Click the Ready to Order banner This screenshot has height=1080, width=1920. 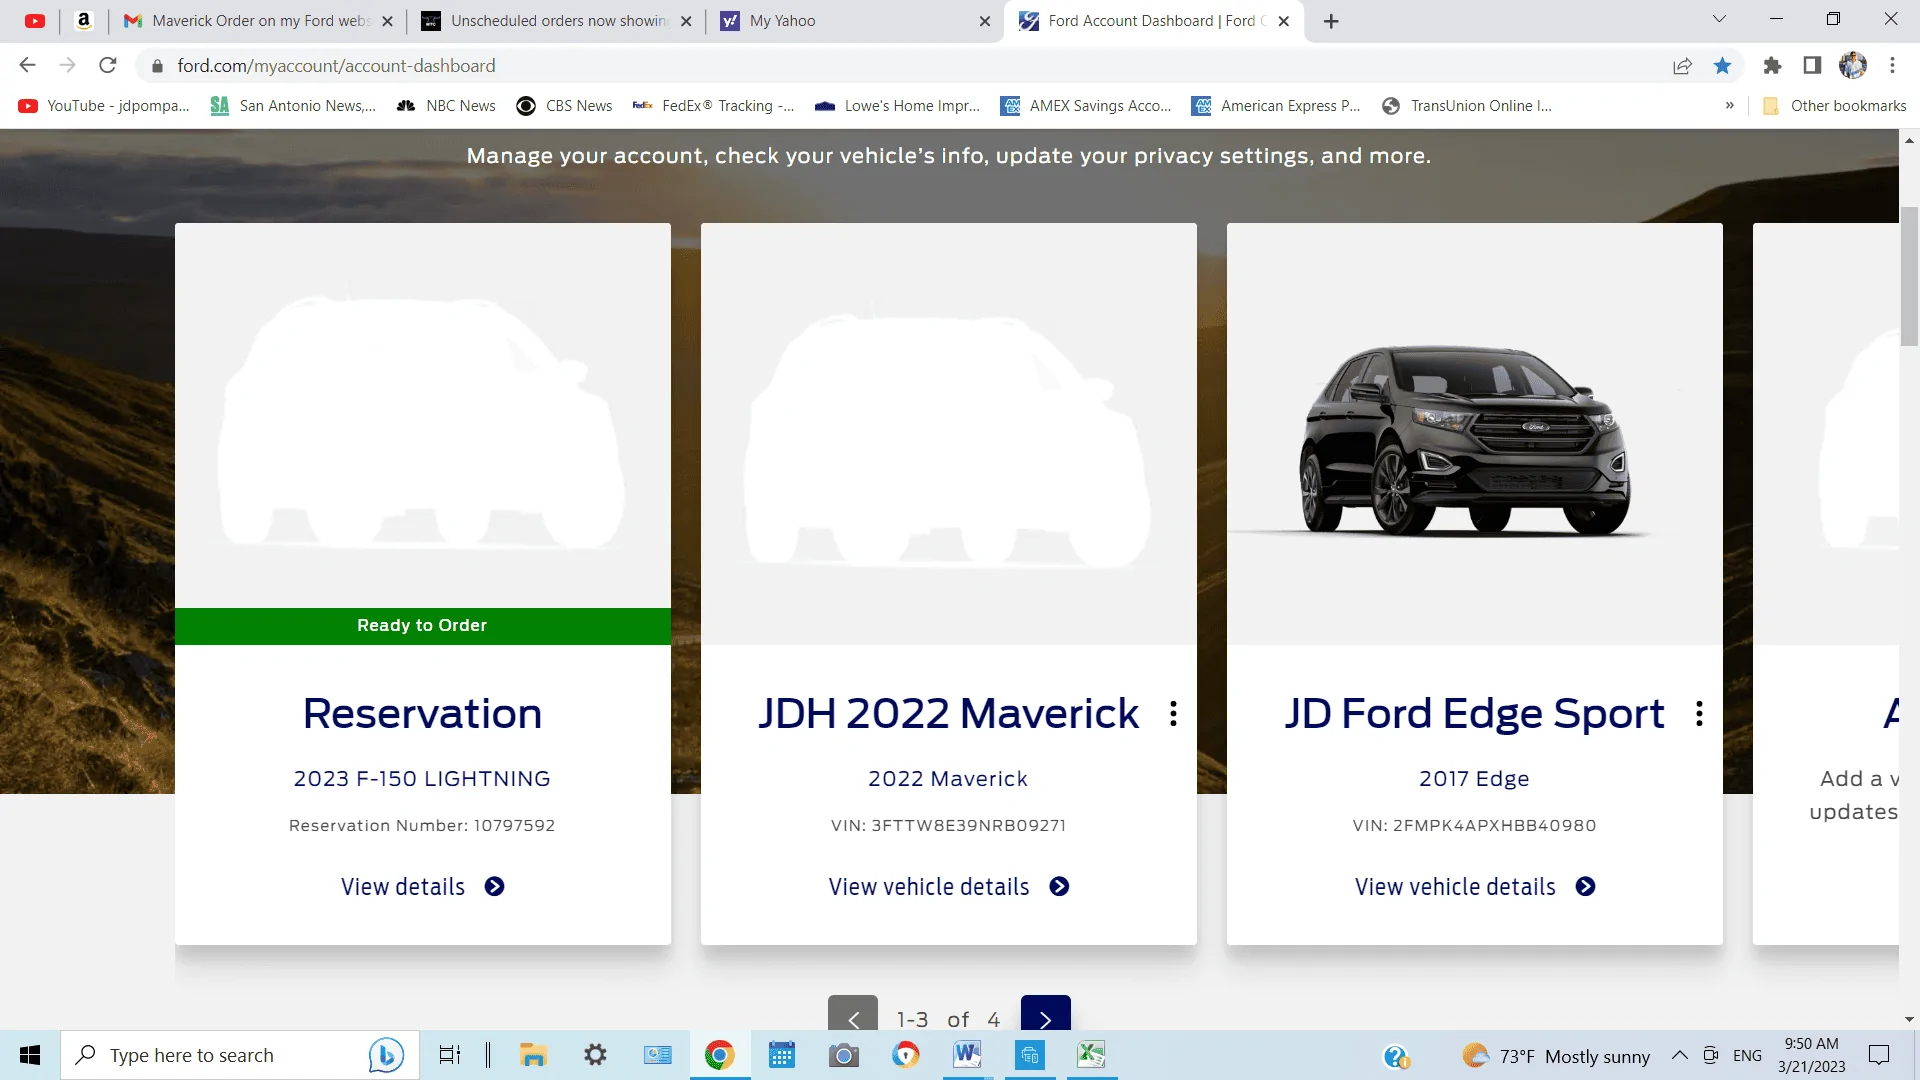click(422, 626)
